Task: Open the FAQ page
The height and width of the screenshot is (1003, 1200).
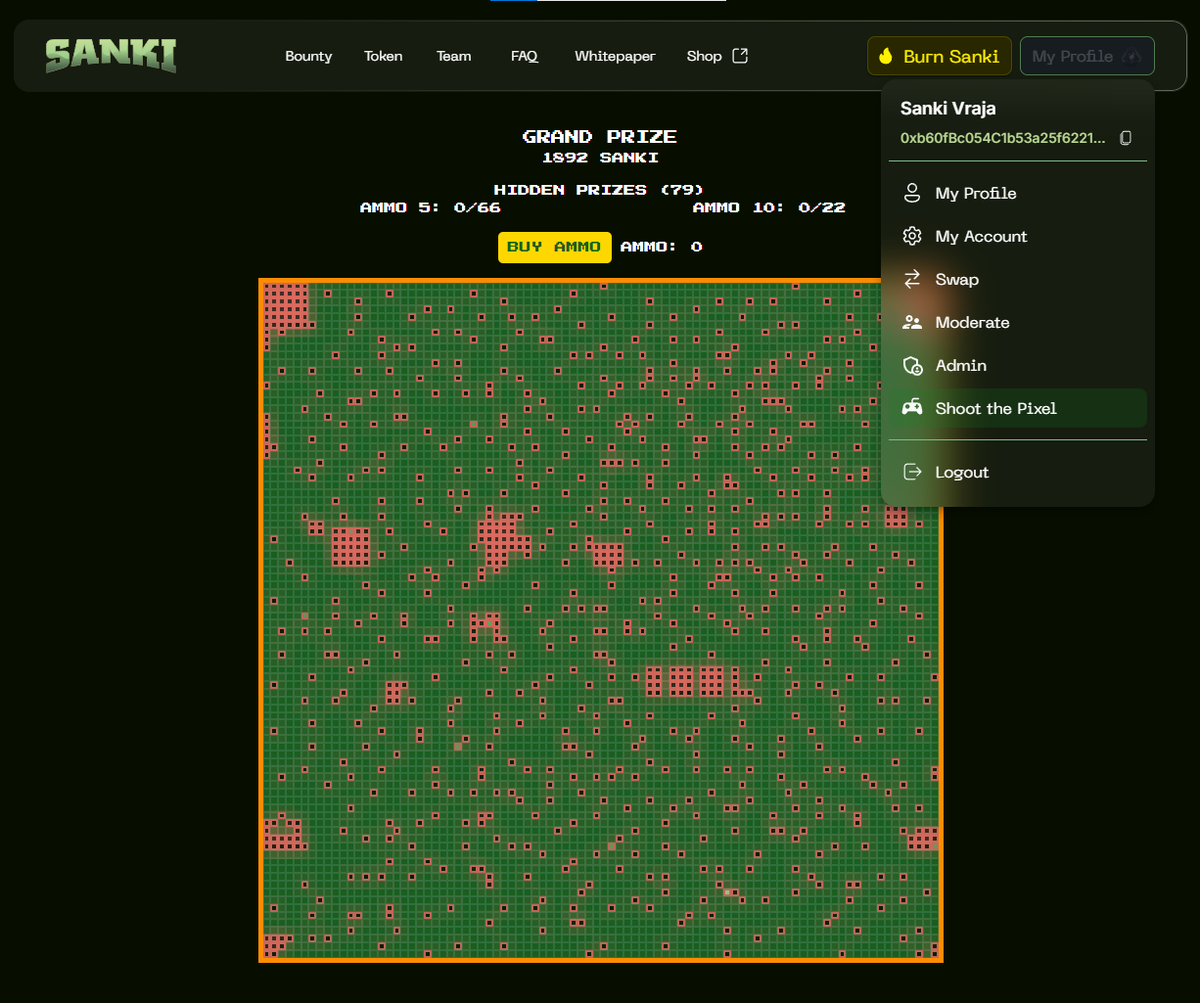Action: (524, 56)
